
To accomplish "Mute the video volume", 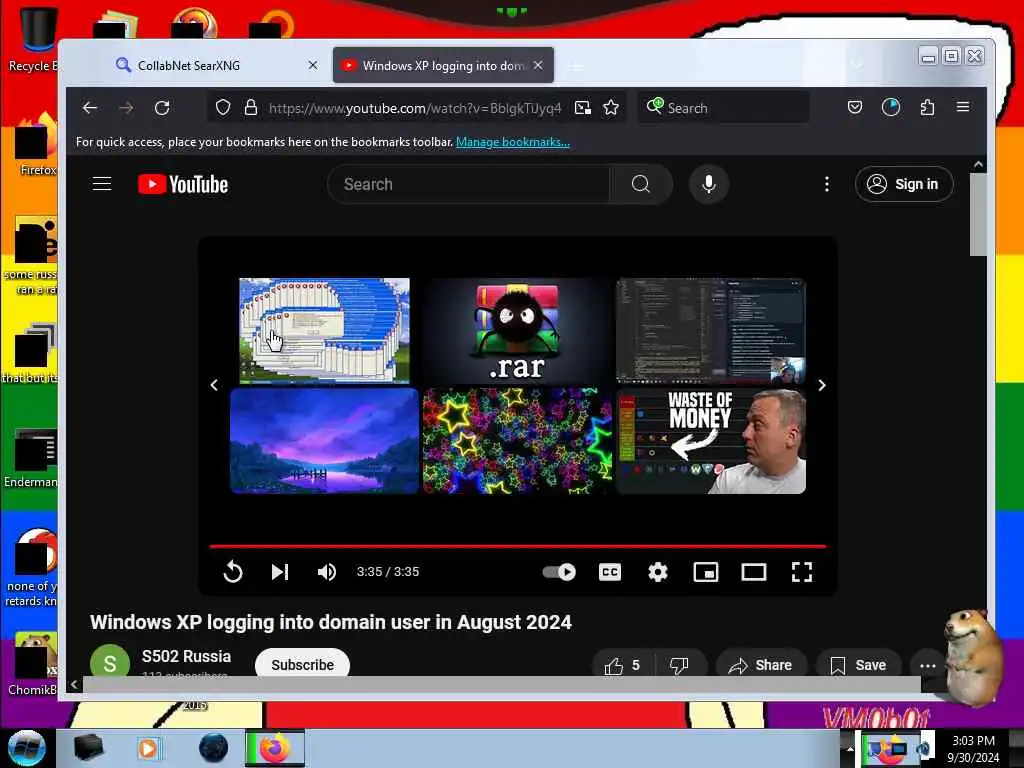I will 327,572.
